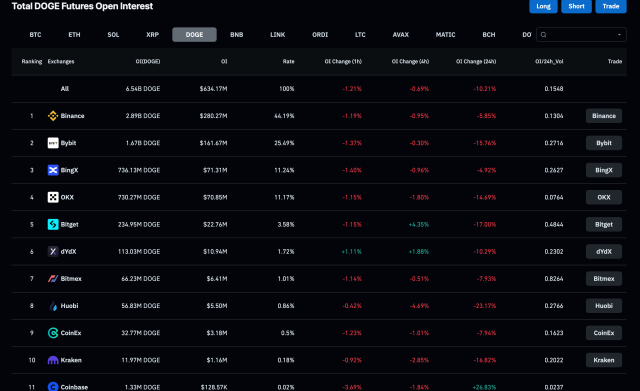Click the Bitget logo icon
Screen dimensions: 640x391
(x=53, y=224)
